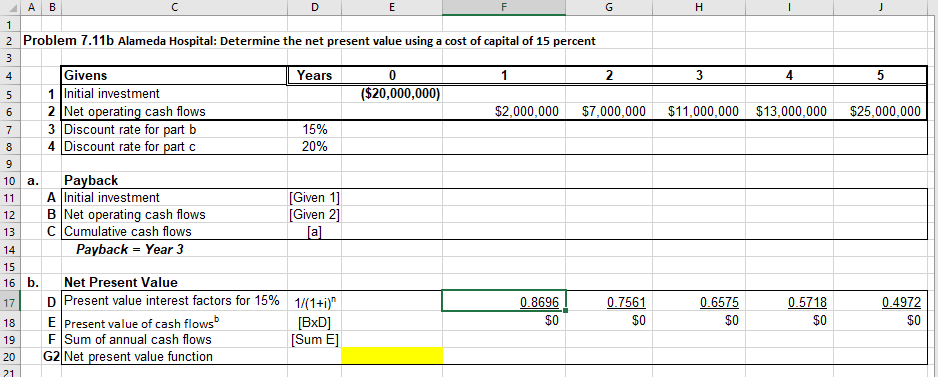Click the 'Years' header cell
938x377 pixels.
[x=315, y=75]
